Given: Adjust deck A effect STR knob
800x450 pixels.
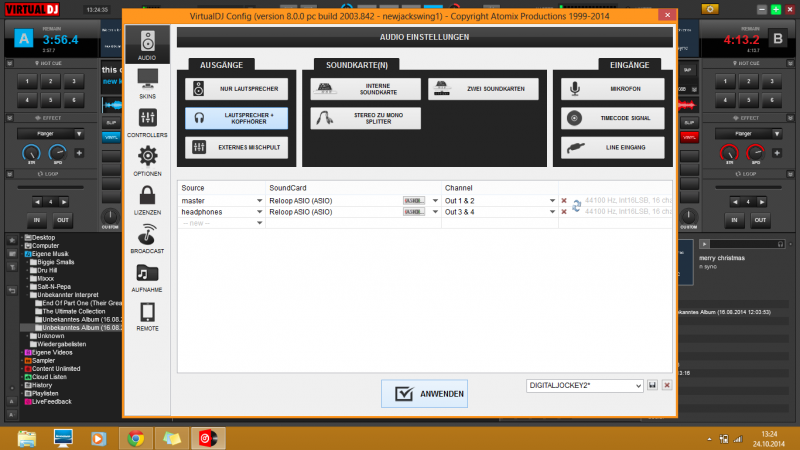Looking at the screenshot, I should tap(31, 153).
